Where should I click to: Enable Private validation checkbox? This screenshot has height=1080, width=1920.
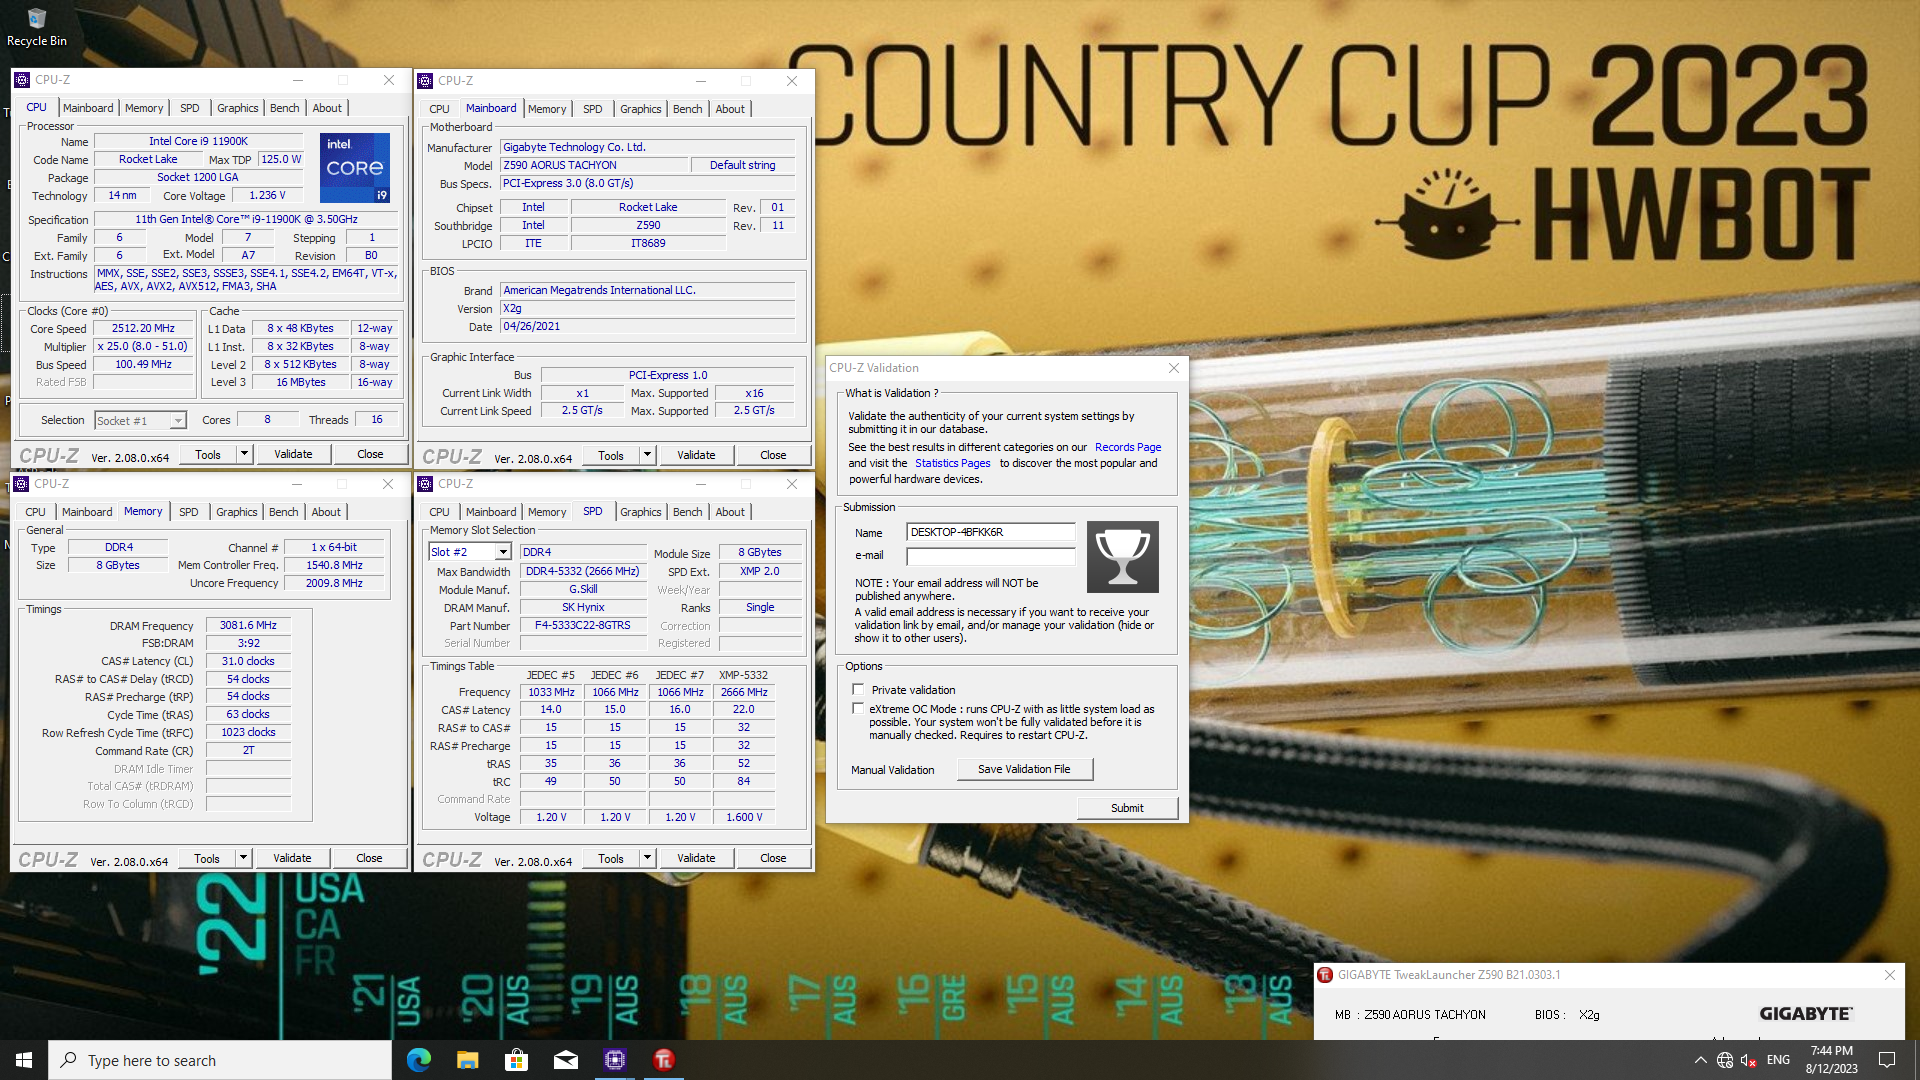point(858,689)
